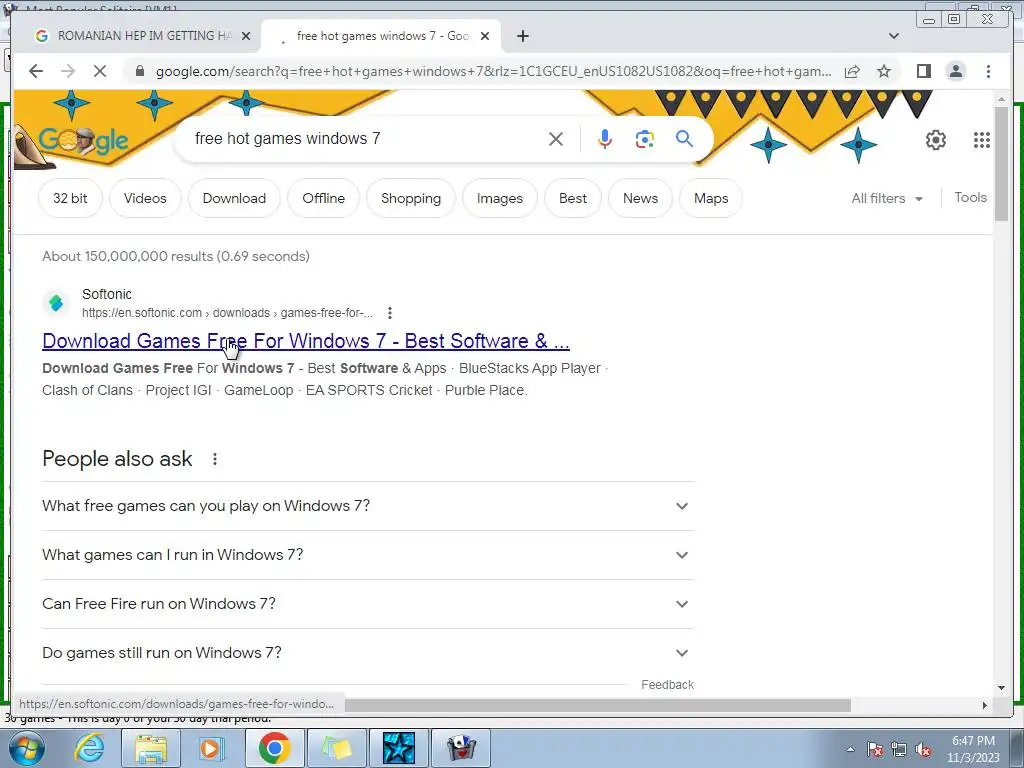The width and height of the screenshot is (1024, 768).
Task: Switch to News results
Action: click(x=640, y=198)
